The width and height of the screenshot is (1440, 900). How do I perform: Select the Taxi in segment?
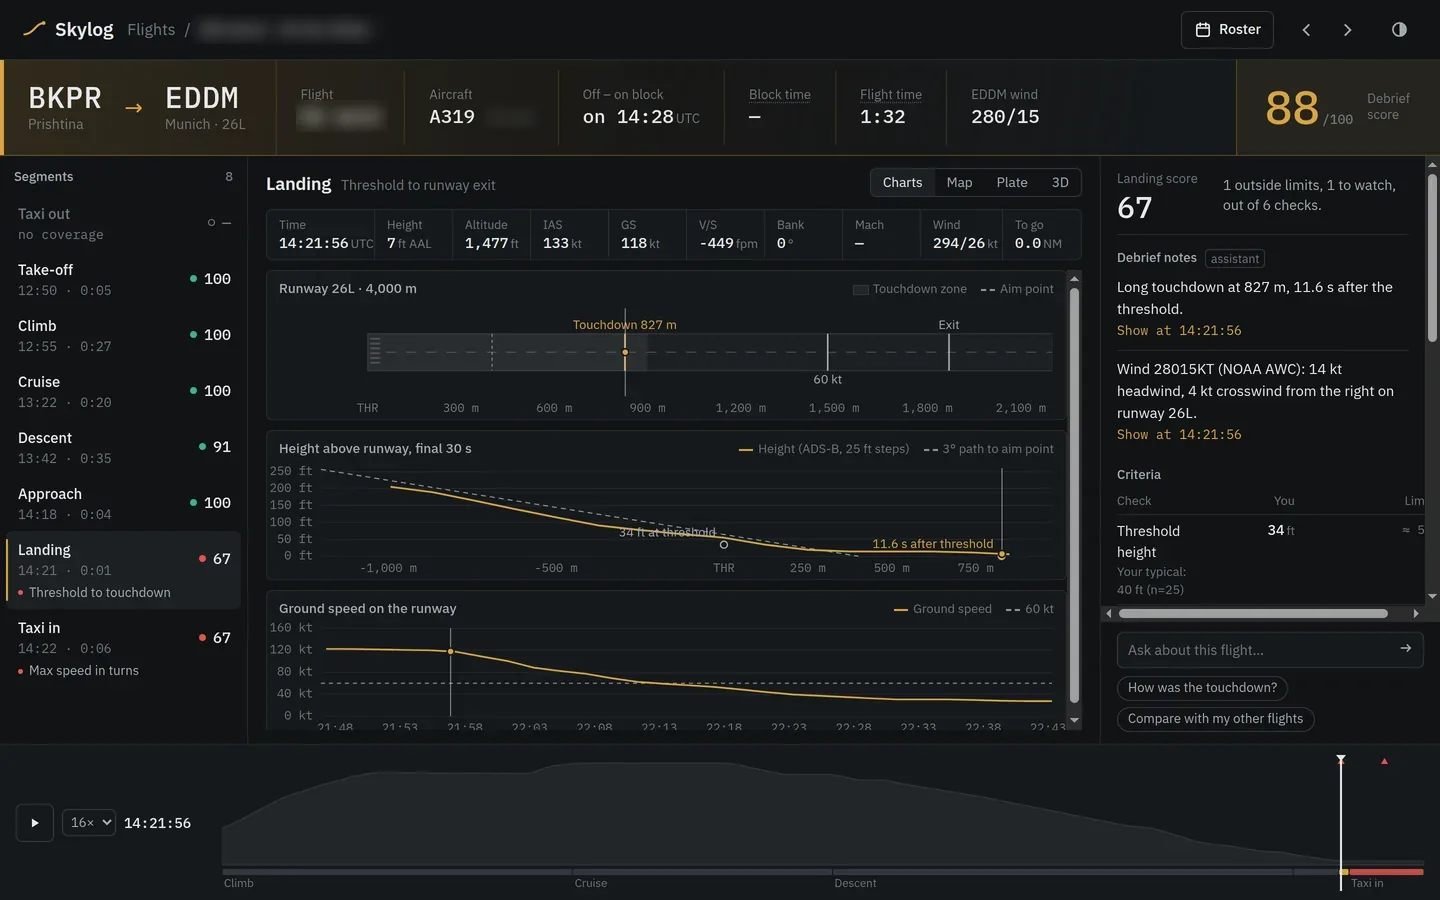click(124, 648)
